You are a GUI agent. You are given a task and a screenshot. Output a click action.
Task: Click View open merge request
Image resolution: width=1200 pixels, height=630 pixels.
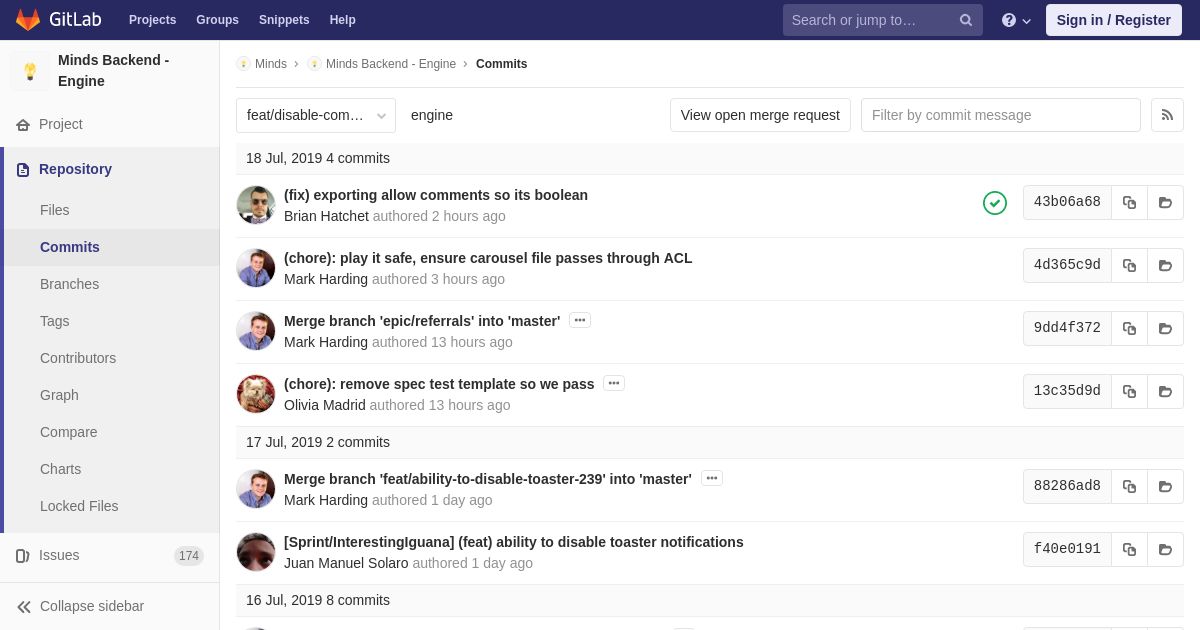[x=760, y=115]
